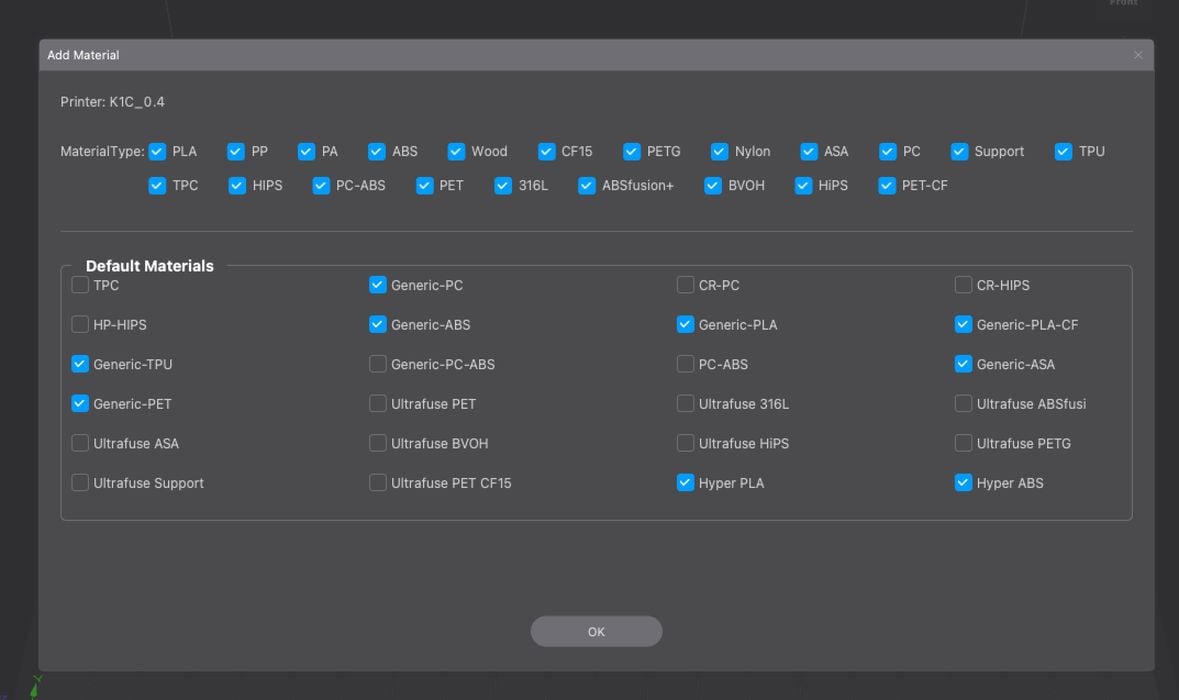The width and height of the screenshot is (1179, 700).
Task: Select the Ultrafuse PET CF15 material
Action: tap(378, 483)
